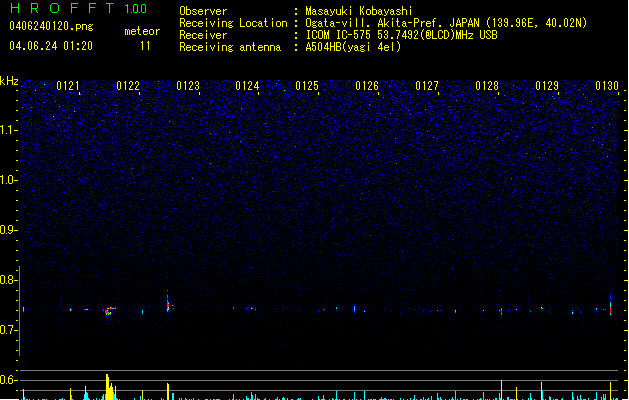Click the 0127 time marker
Screen dimensions: 629x400
coord(427,86)
